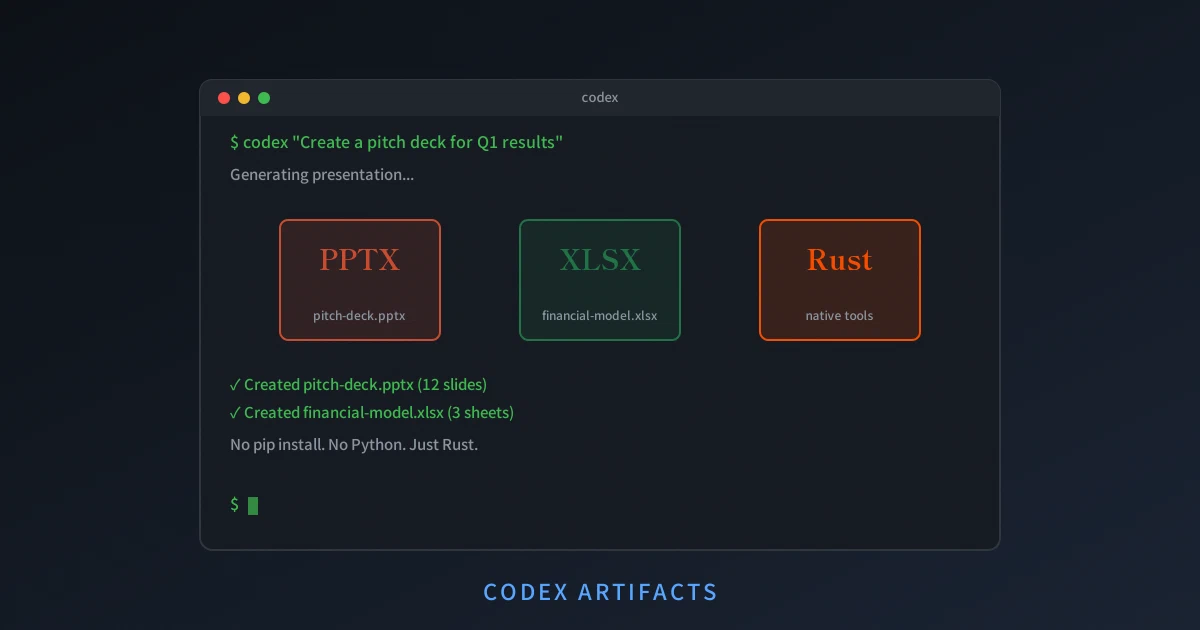Viewport: 1200px width, 630px height.
Task: Select the codex pitch deck command line
Action: point(397,142)
